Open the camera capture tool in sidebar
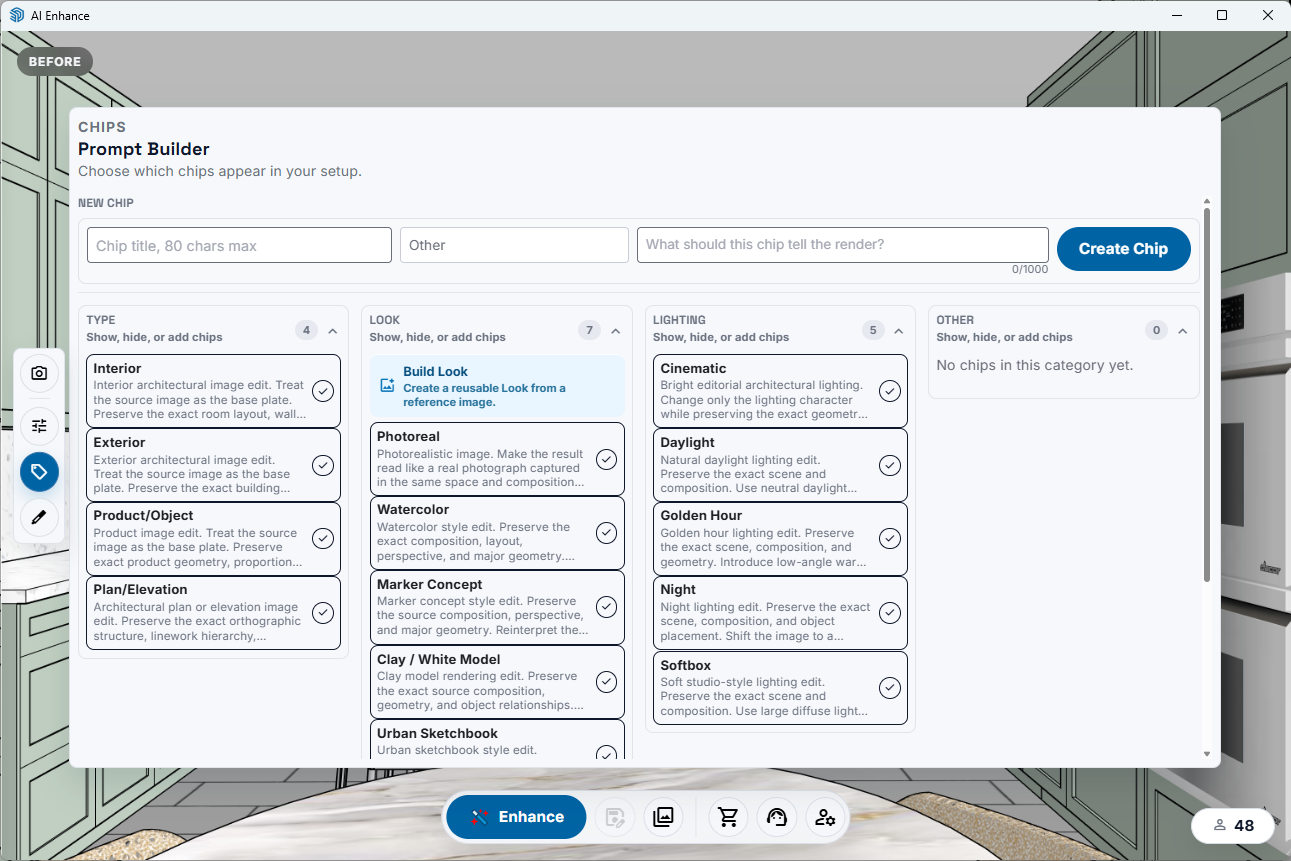 tap(39, 373)
